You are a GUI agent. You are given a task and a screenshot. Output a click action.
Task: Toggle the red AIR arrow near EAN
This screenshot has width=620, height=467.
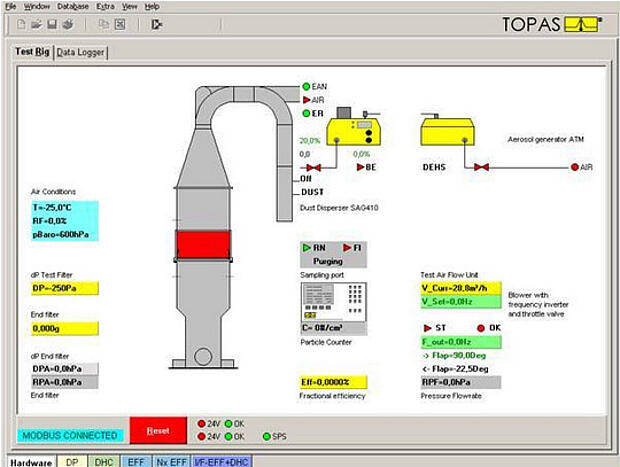pos(306,100)
